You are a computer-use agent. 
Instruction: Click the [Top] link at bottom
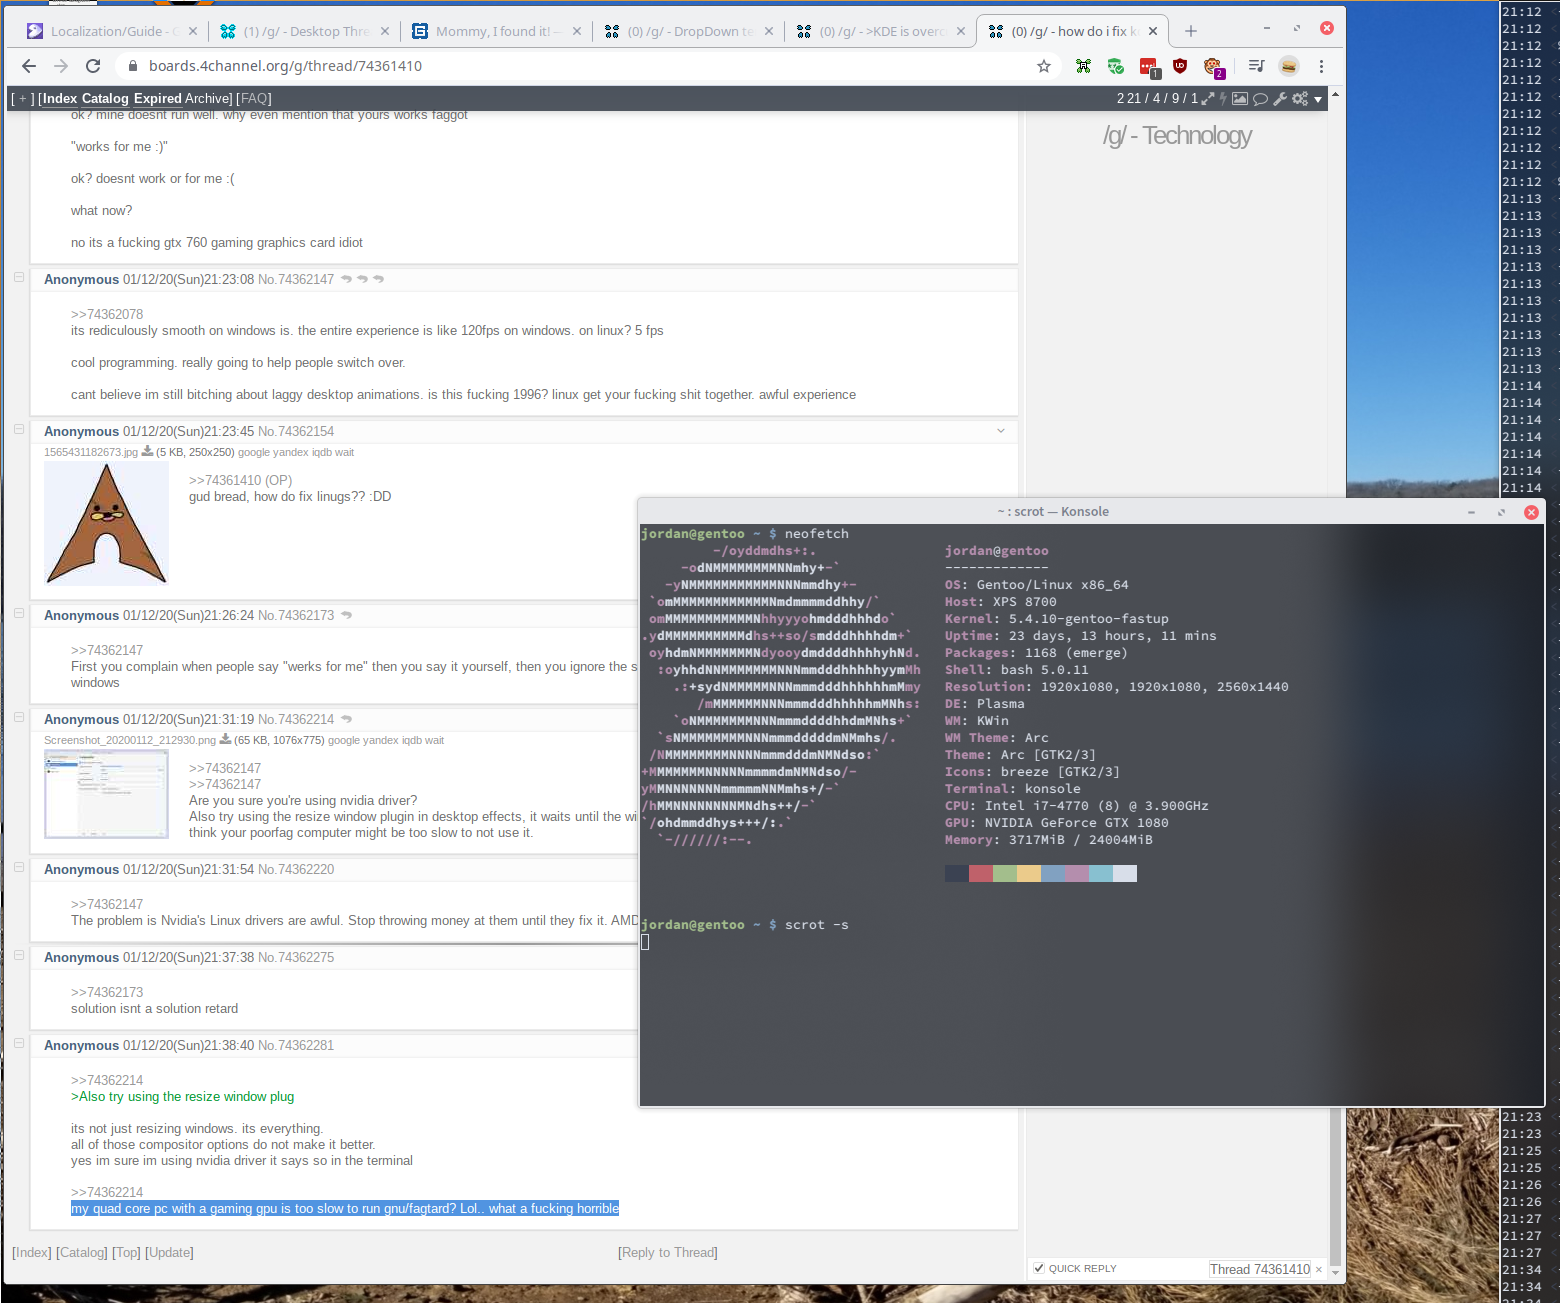[126, 1252]
